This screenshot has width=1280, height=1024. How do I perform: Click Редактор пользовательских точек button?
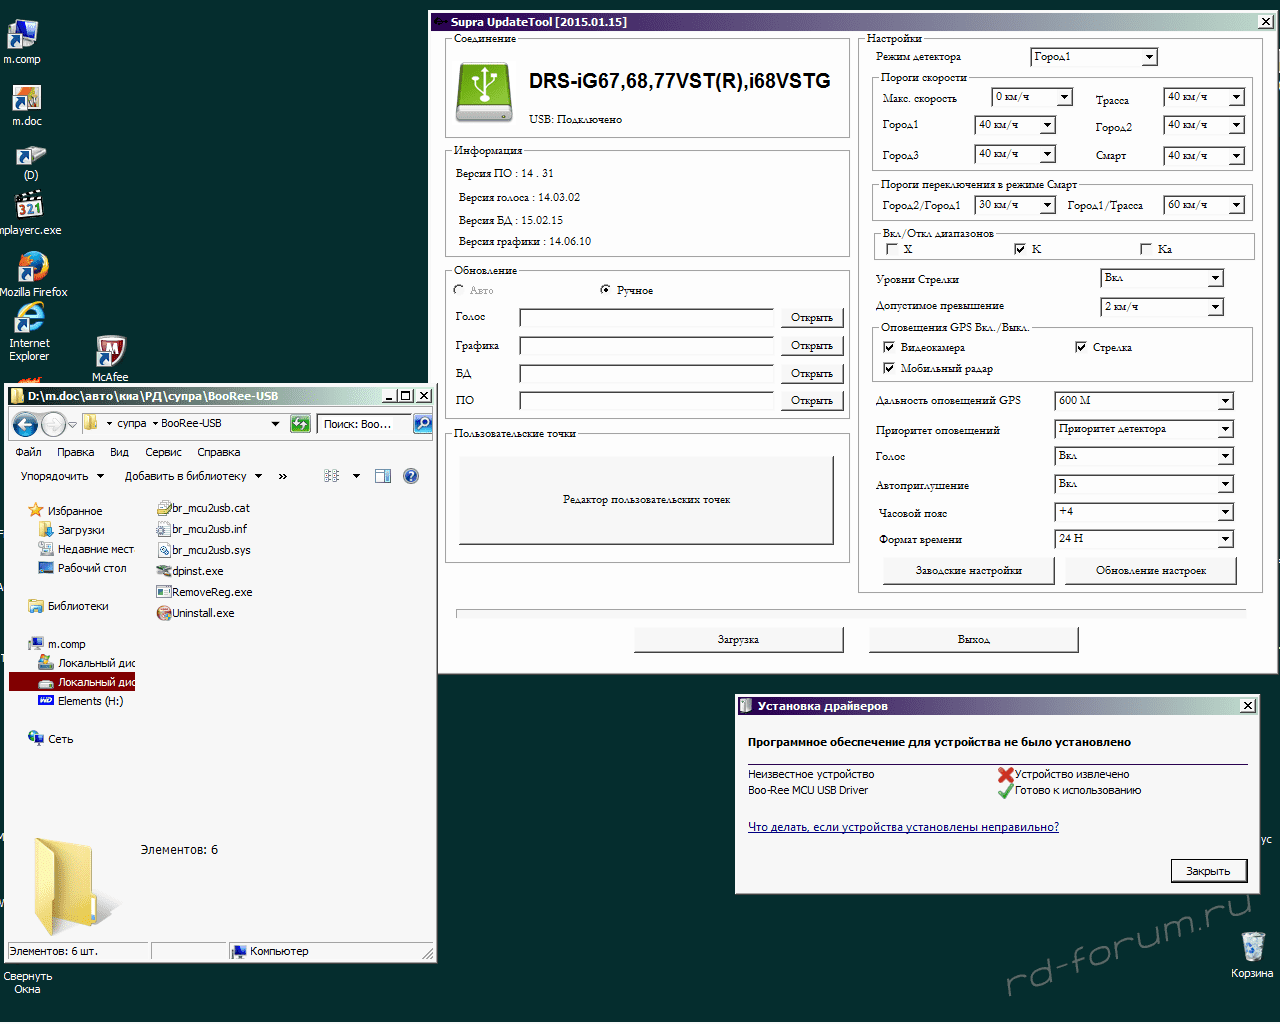[646, 500]
